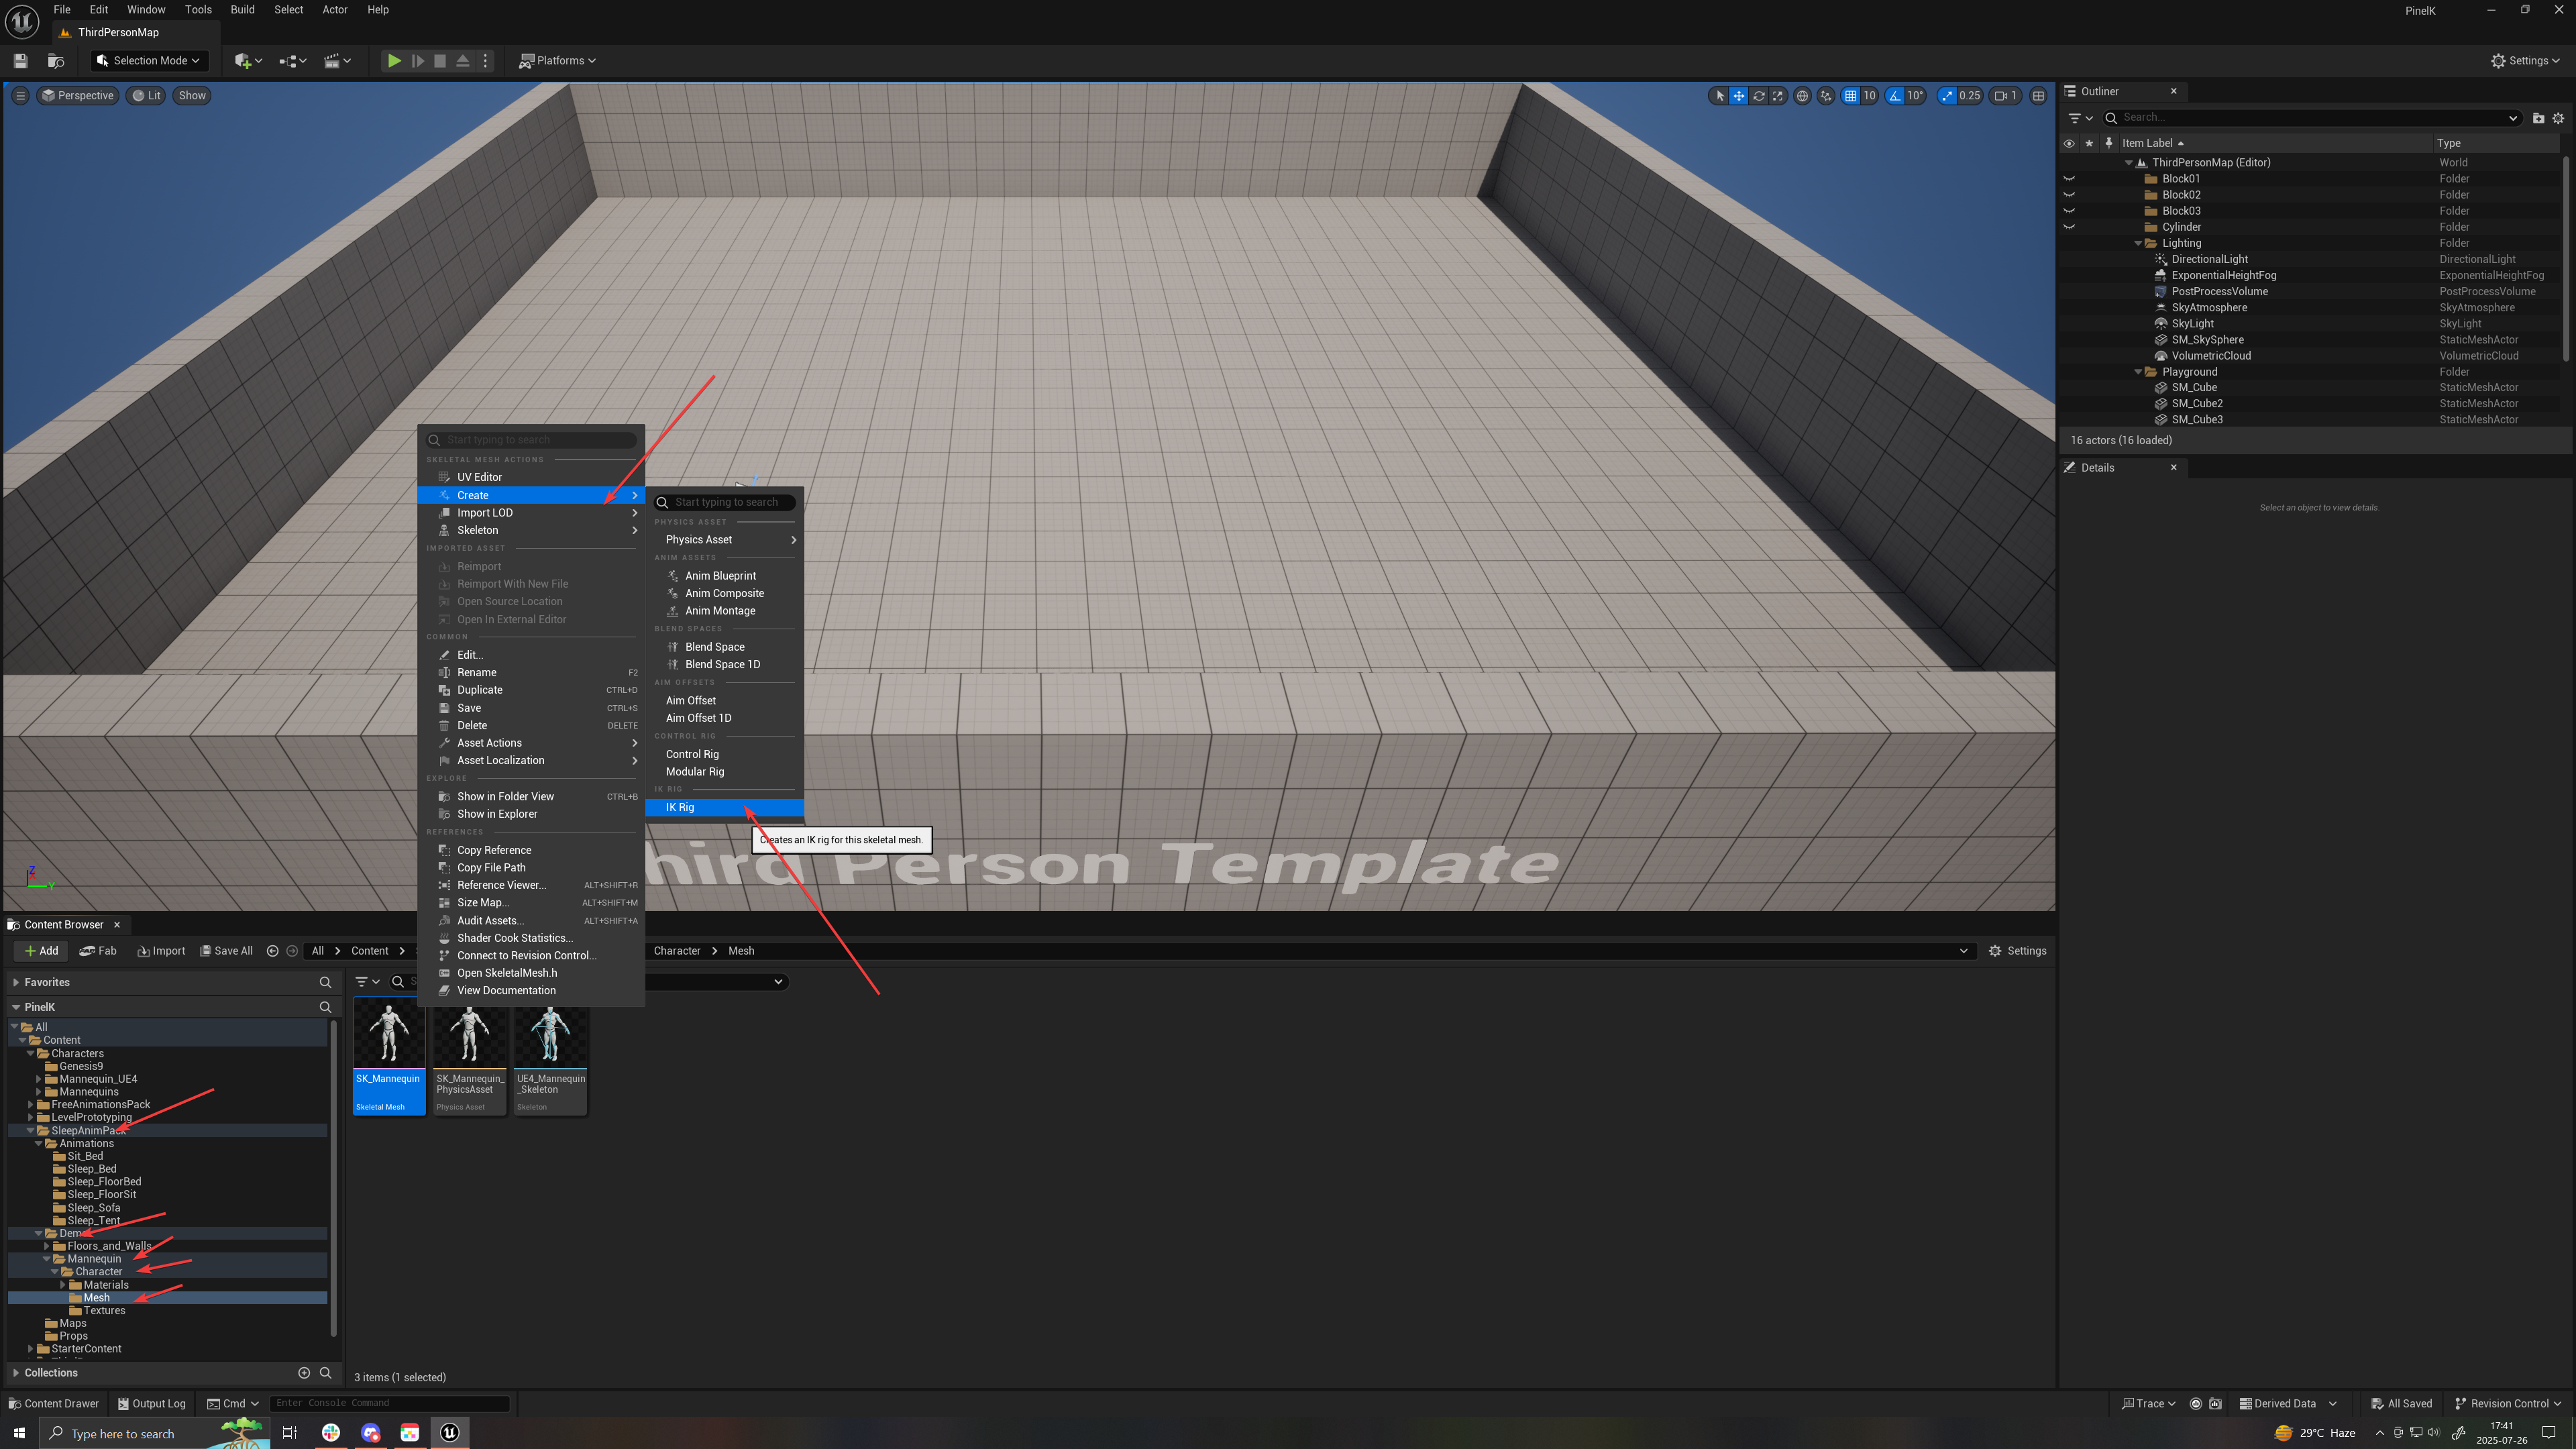Open the Selection Mode dropdown
Viewport: 2576px width, 1449px height.
click(150, 61)
